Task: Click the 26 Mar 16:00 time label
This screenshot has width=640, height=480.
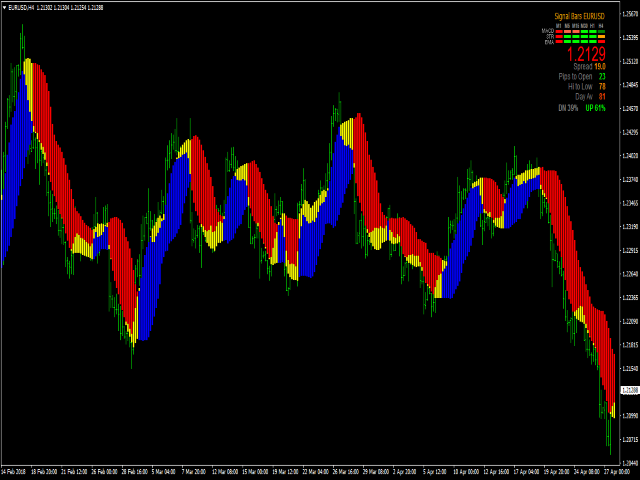Action: pyautogui.click(x=345, y=472)
